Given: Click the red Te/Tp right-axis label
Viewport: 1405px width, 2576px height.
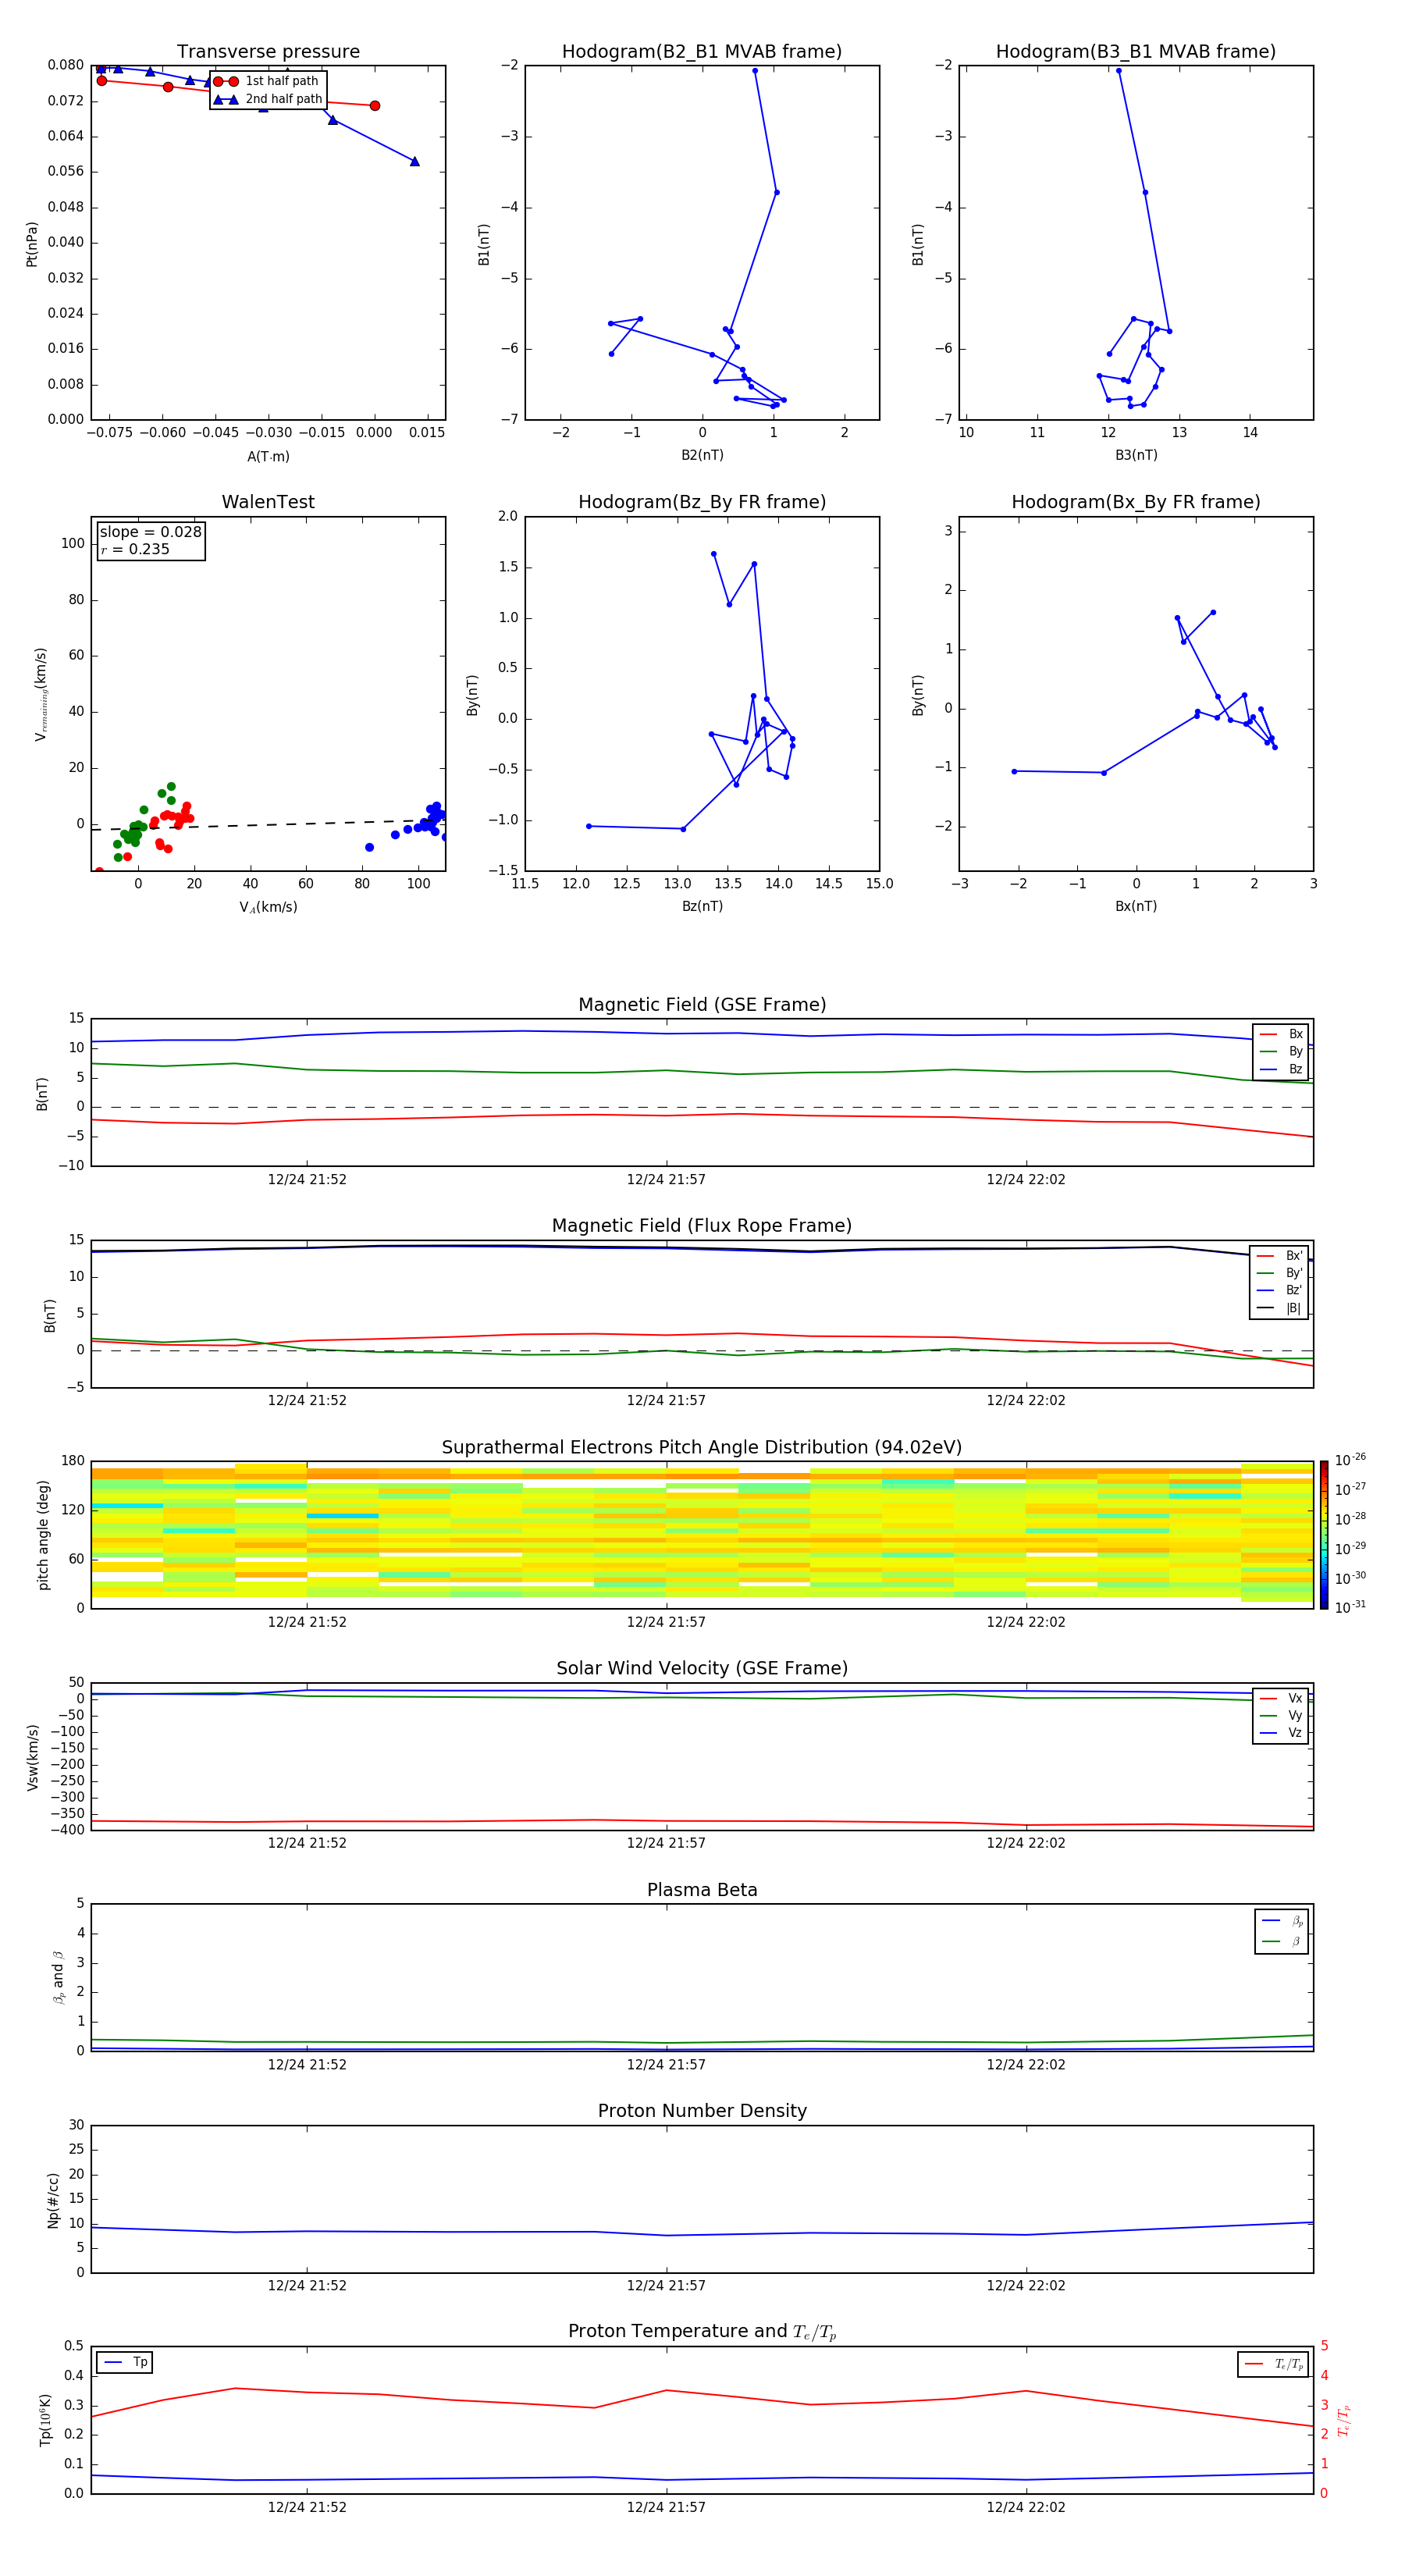Looking at the screenshot, I should click(1344, 2420).
